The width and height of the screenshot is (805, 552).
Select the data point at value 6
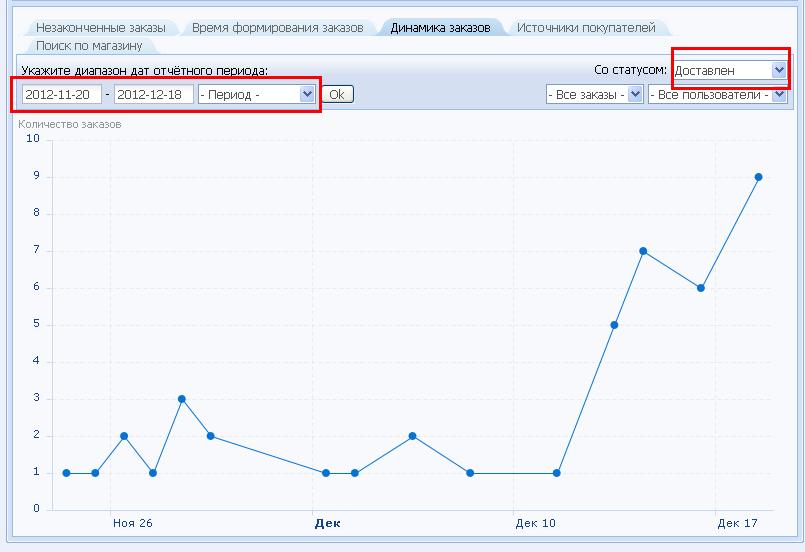coord(701,288)
